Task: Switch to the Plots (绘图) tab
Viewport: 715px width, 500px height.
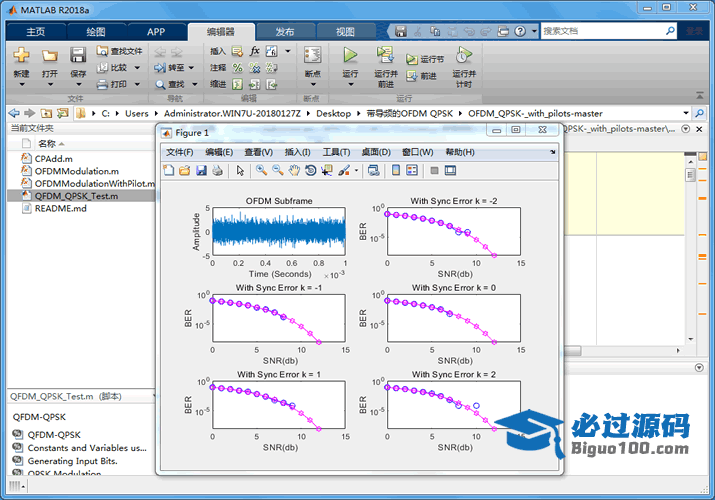Action: (96, 31)
